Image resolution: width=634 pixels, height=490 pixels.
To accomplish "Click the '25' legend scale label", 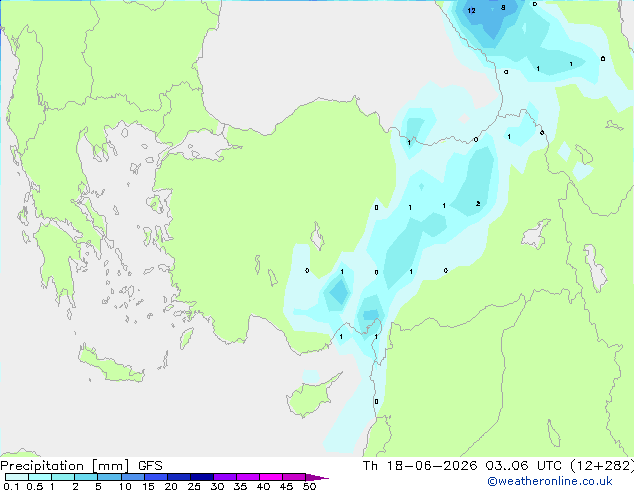I will tap(194, 486).
